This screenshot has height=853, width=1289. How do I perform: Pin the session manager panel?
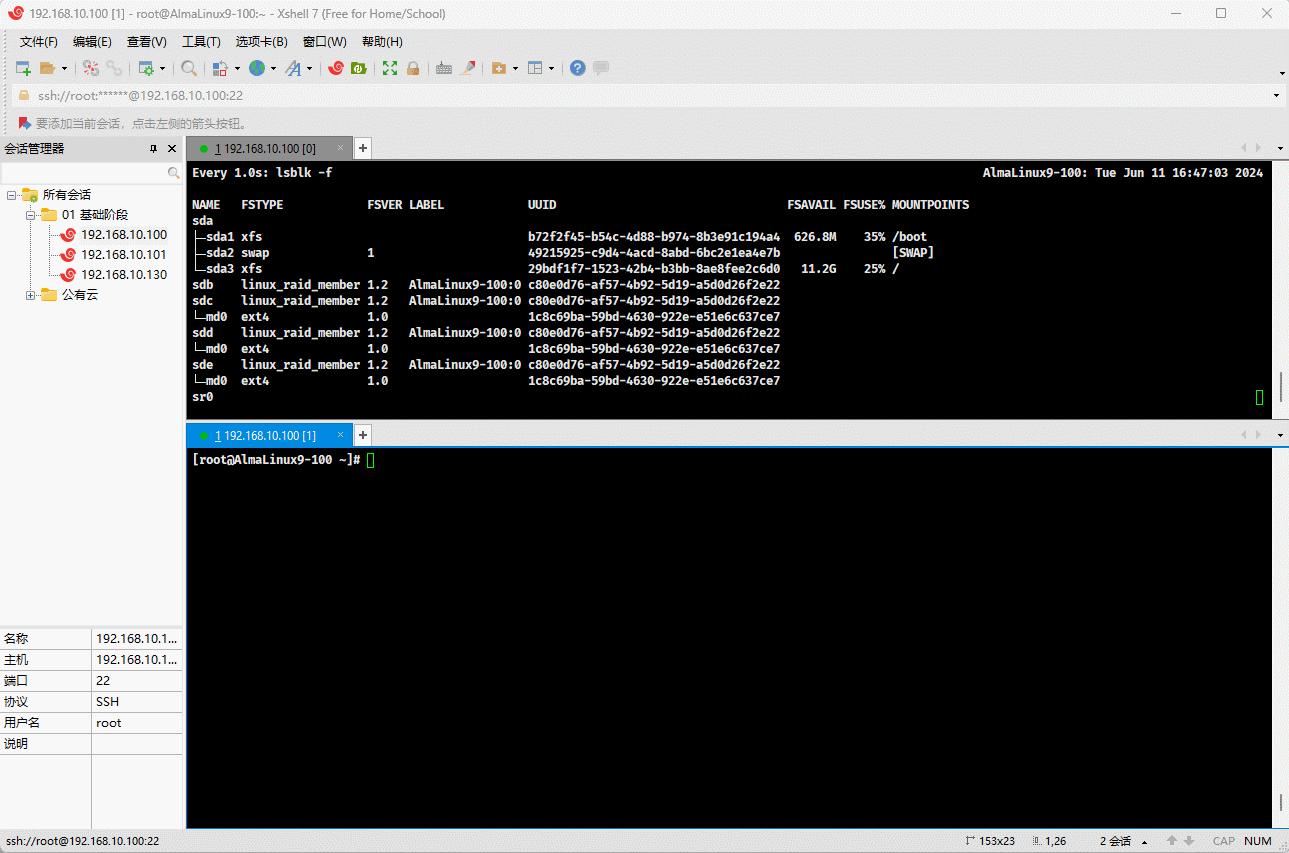pyautogui.click(x=153, y=148)
